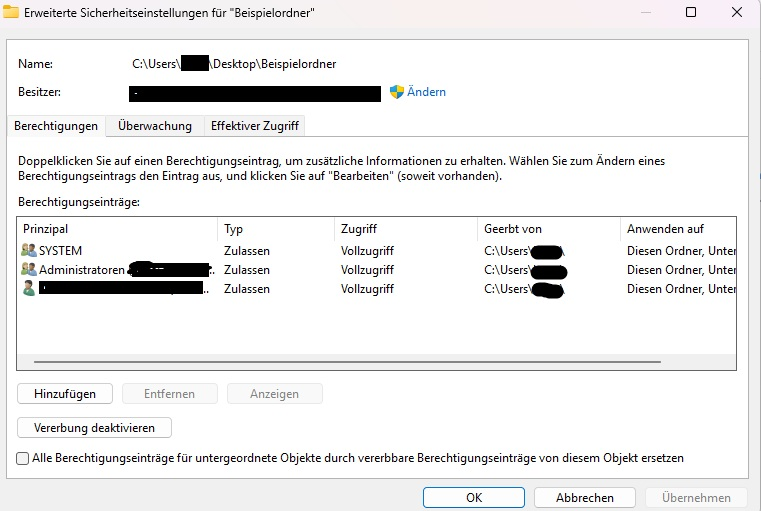Click the Entfernen button
This screenshot has width=761, height=511.
pyautogui.click(x=169, y=394)
